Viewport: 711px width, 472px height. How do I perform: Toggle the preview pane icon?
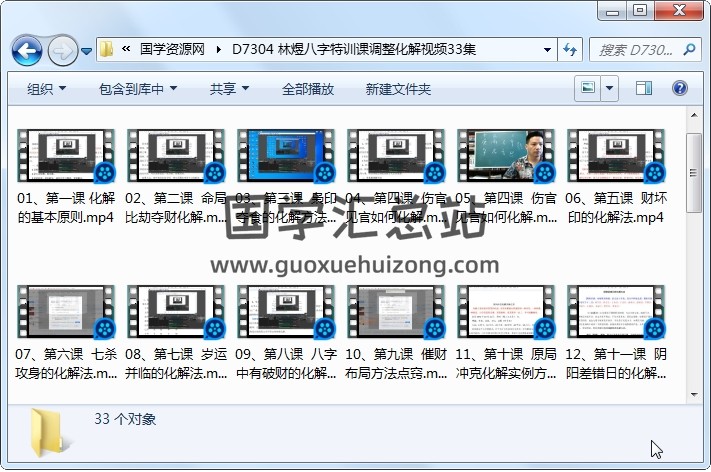644,88
